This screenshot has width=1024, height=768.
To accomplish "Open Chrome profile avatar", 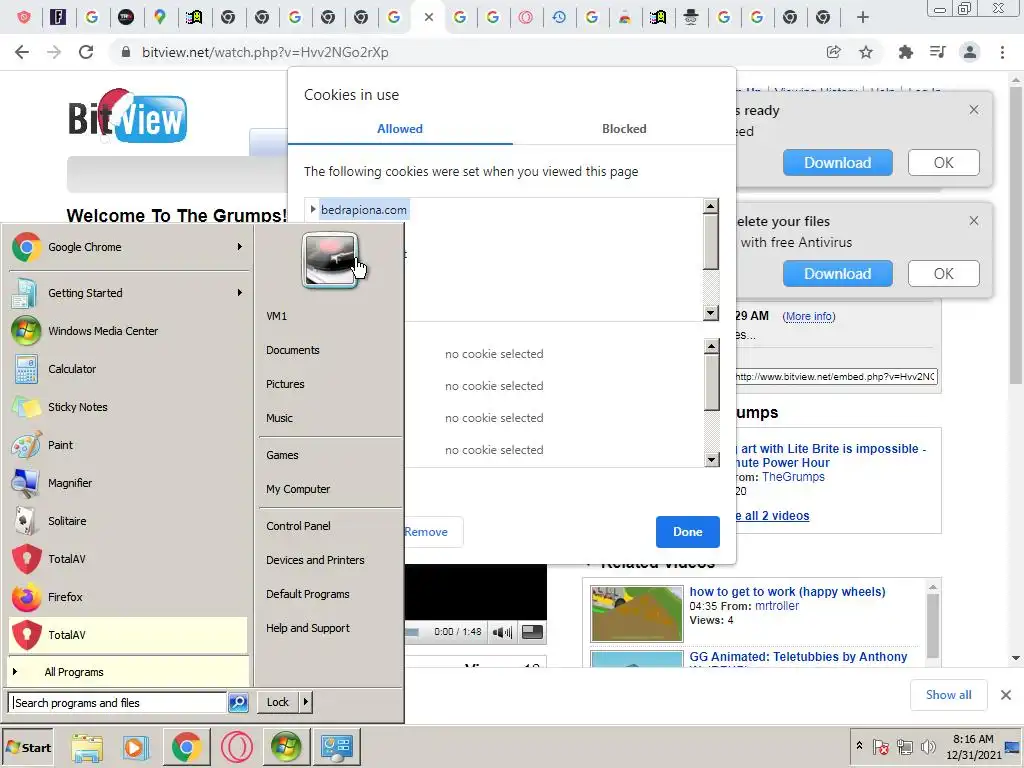I will point(970,52).
